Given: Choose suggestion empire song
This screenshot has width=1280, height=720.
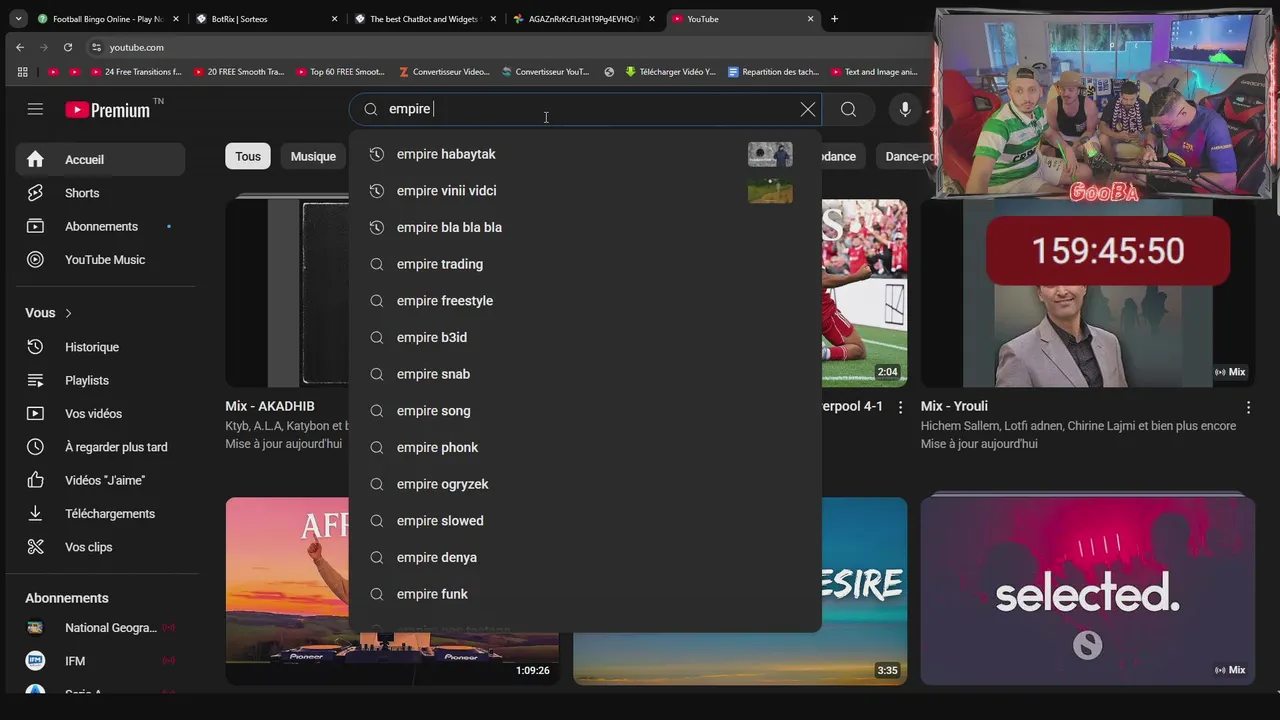Looking at the screenshot, I should coord(585,411).
